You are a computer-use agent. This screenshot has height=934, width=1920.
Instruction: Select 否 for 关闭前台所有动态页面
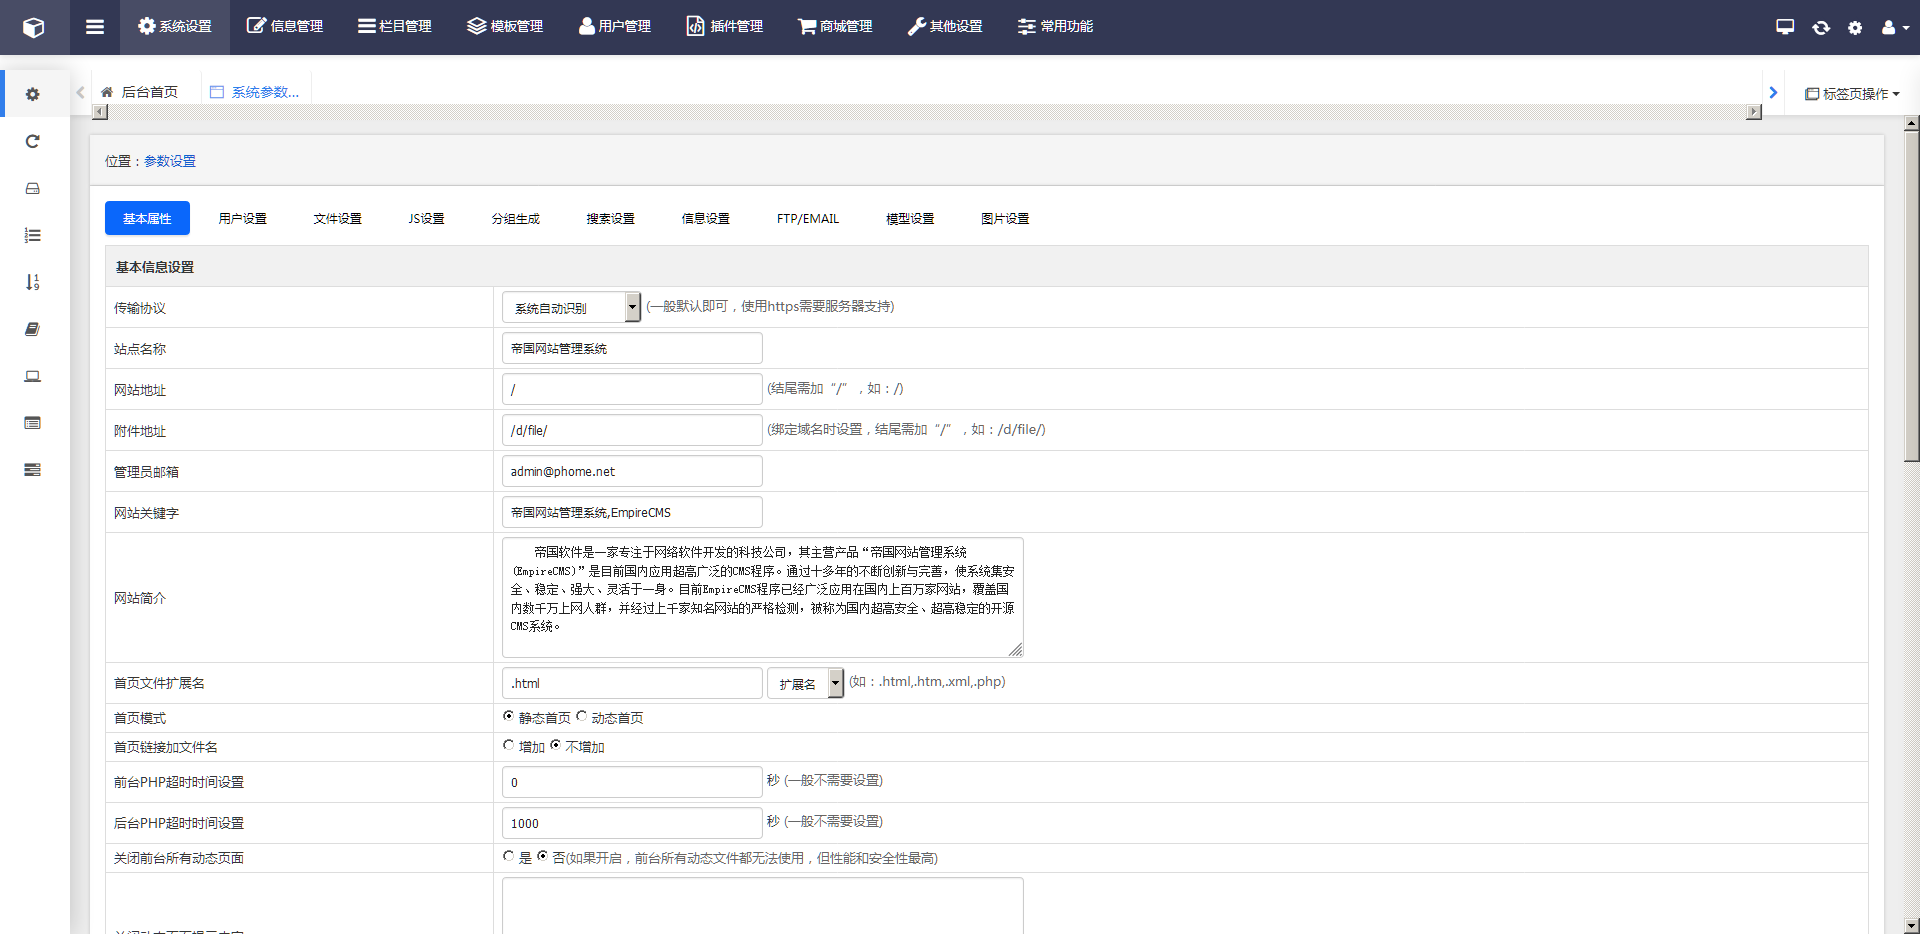(x=542, y=856)
